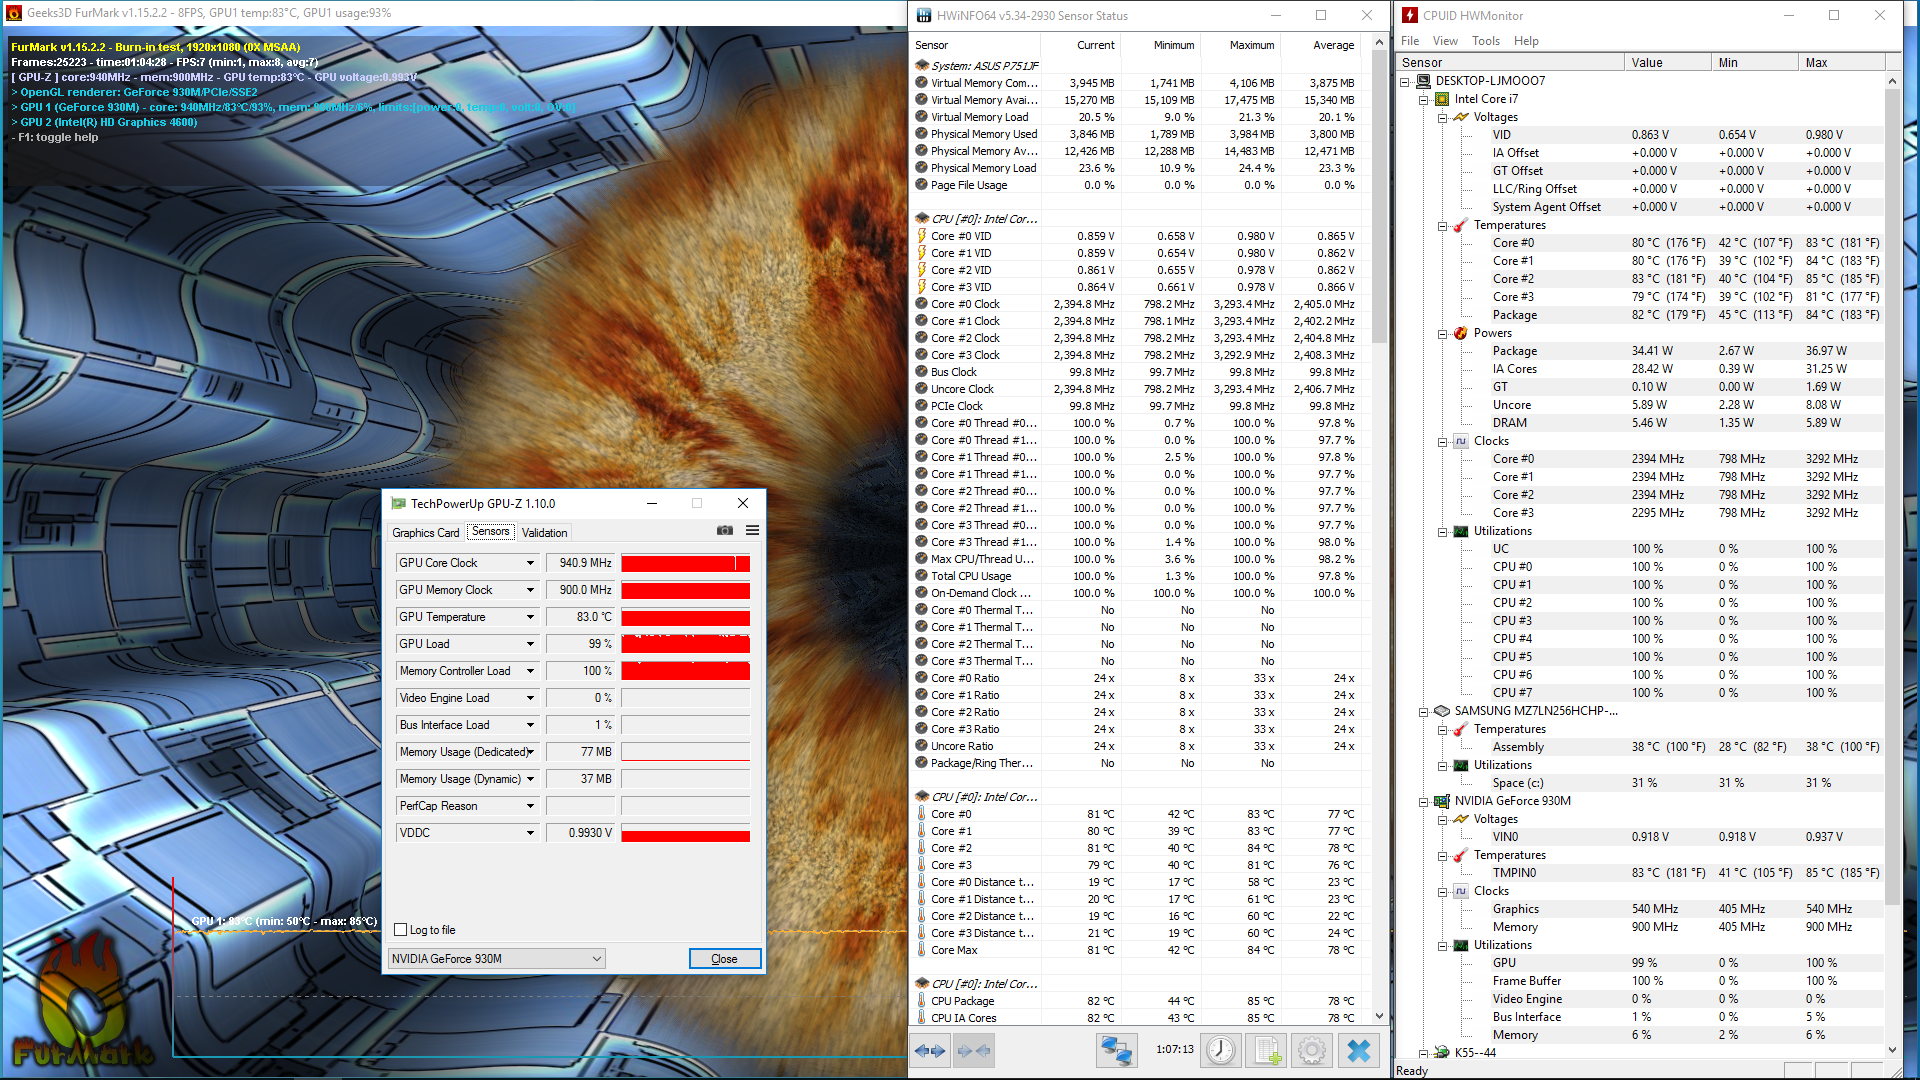Click GPU Core Clock red graph bar
The height and width of the screenshot is (1080, 1920).
pos(685,563)
